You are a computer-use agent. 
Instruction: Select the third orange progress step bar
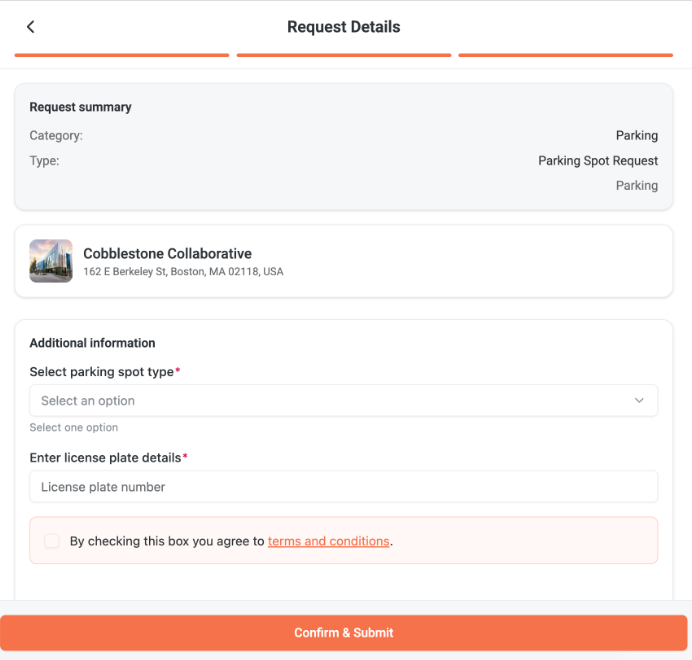pyautogui.click(x=565, y=55)
